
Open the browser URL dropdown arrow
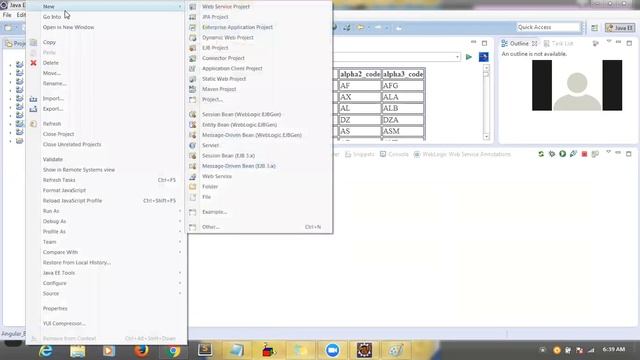tap(457, 57)
